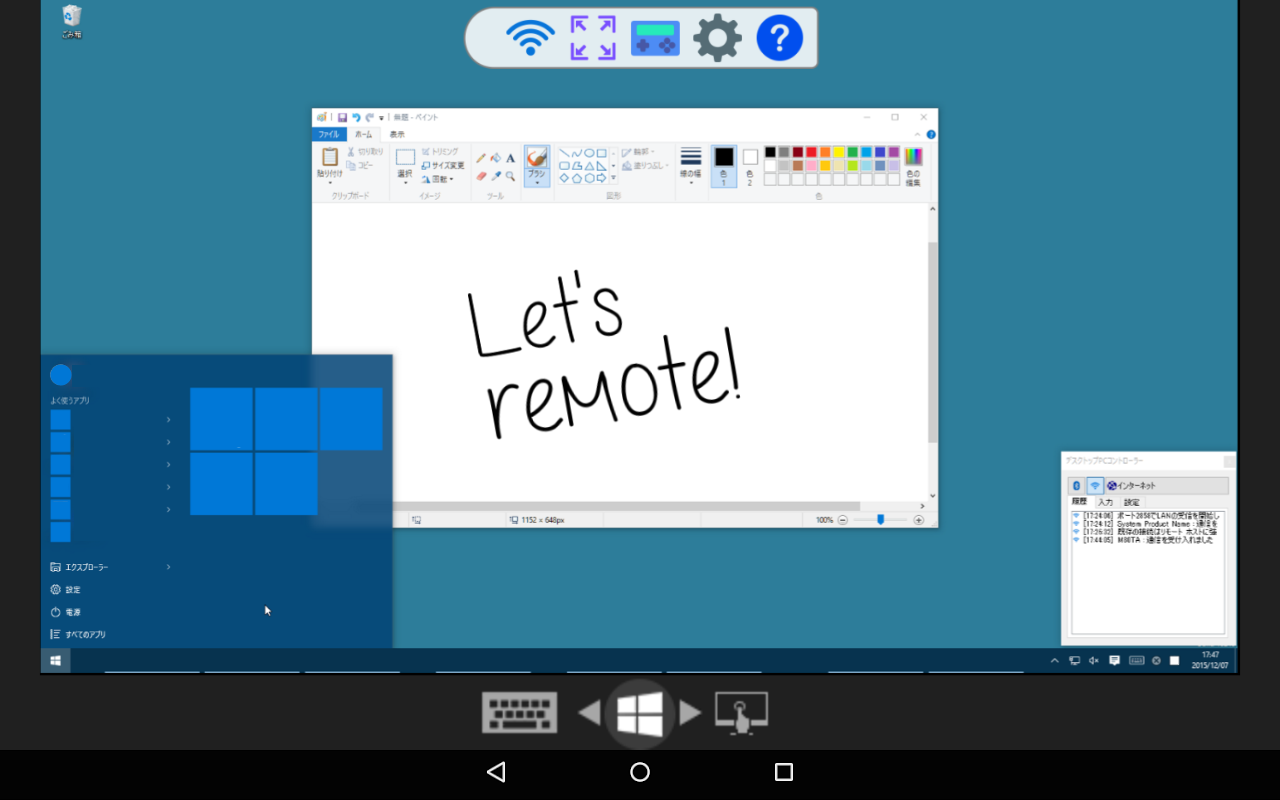Screen dimensions: 1280x800
Task: Open the File tab in Paint
Action: pyautogui.click(x=329, y=134)
